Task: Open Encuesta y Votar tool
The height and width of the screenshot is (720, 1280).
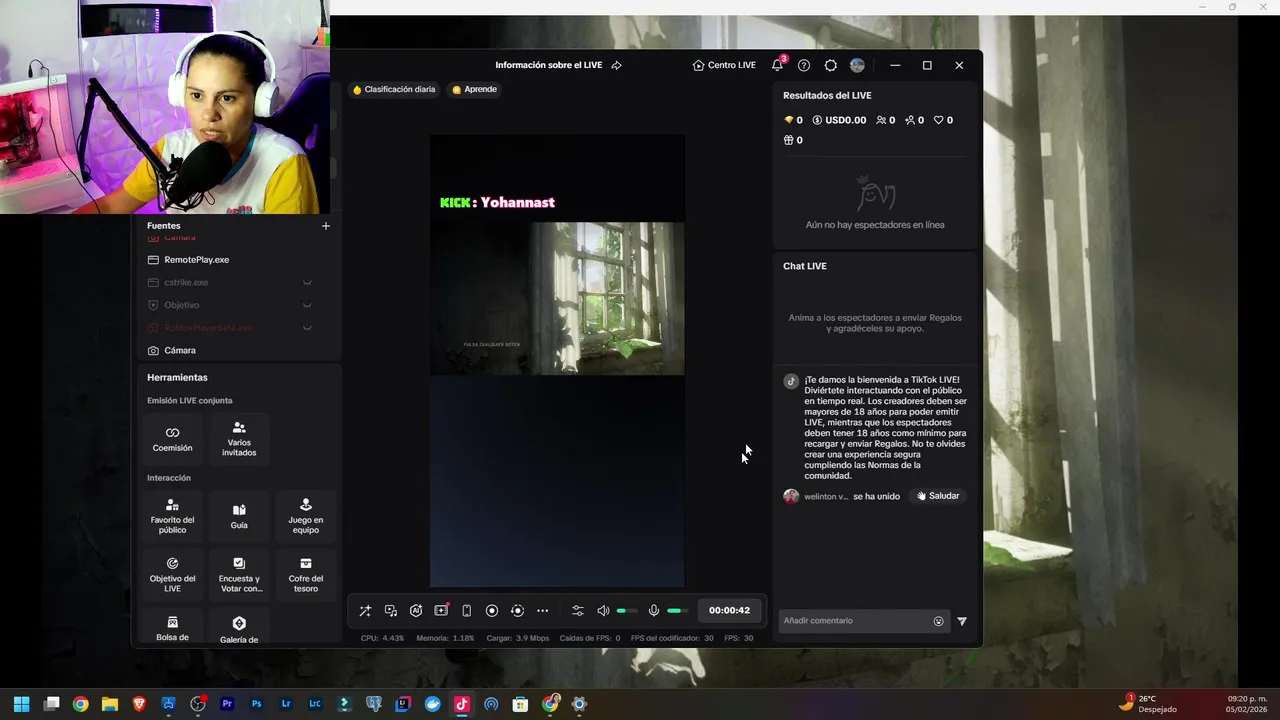Action: click(239, 575)
